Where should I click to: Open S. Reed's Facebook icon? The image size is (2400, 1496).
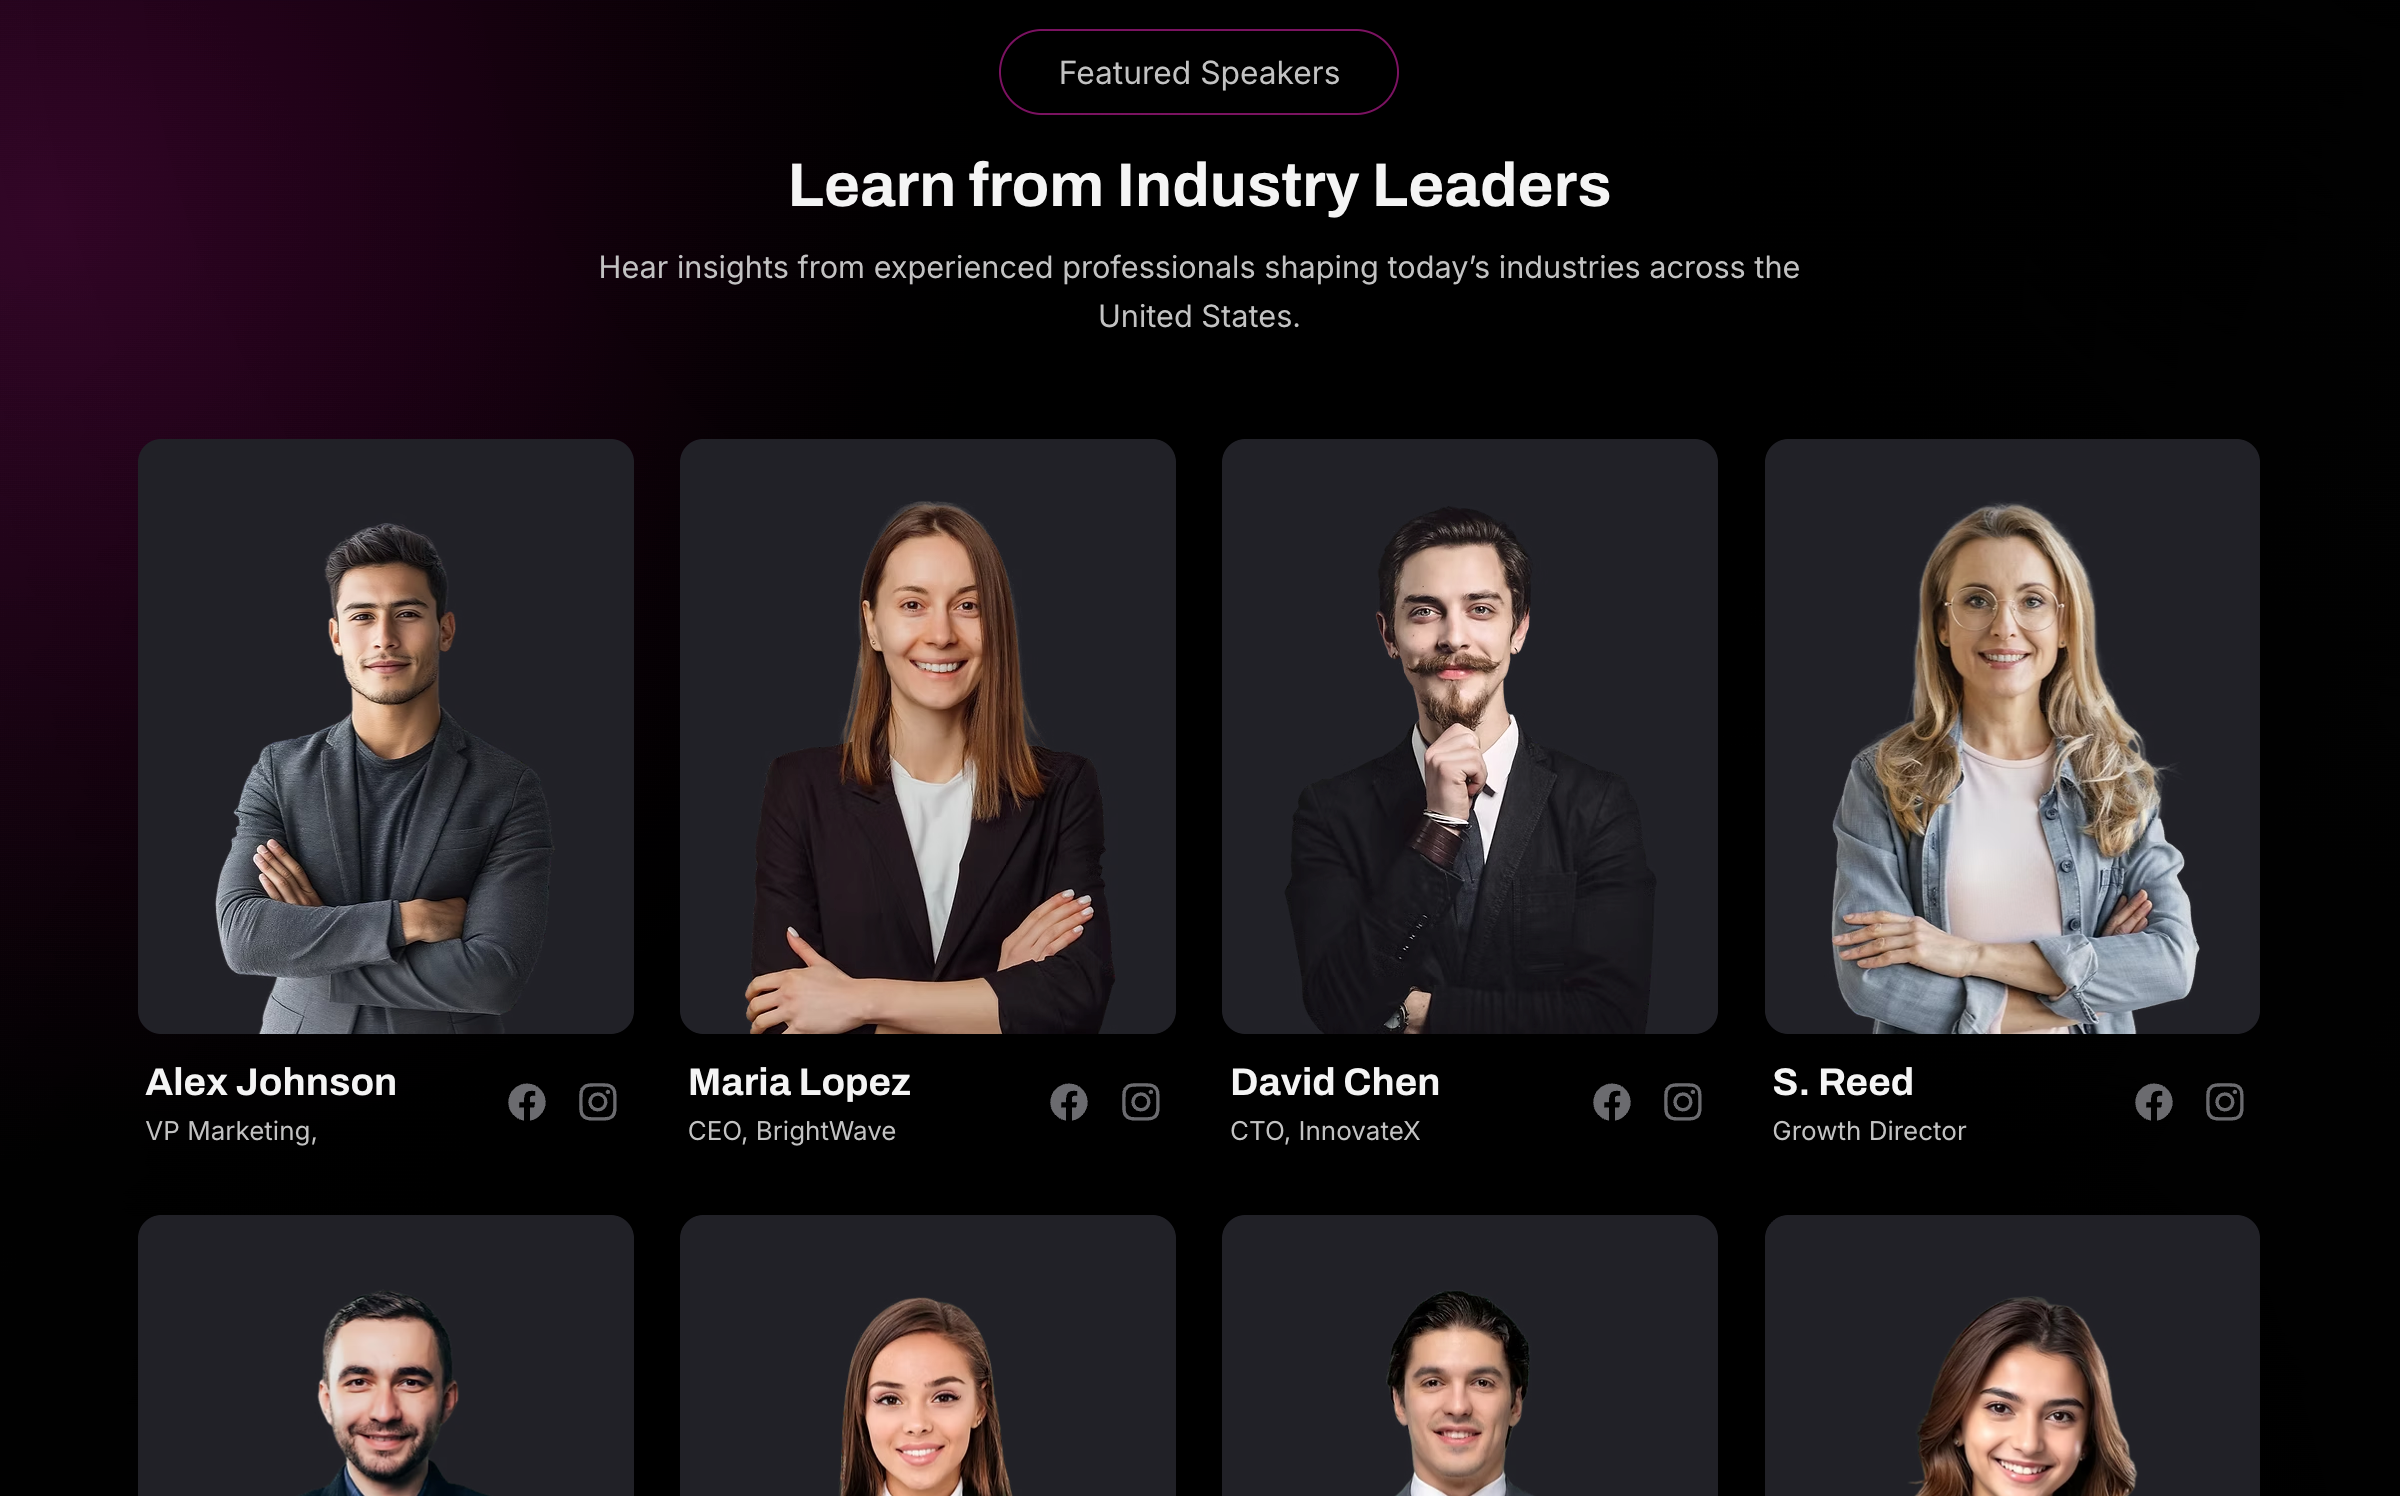(2154, 1102)
